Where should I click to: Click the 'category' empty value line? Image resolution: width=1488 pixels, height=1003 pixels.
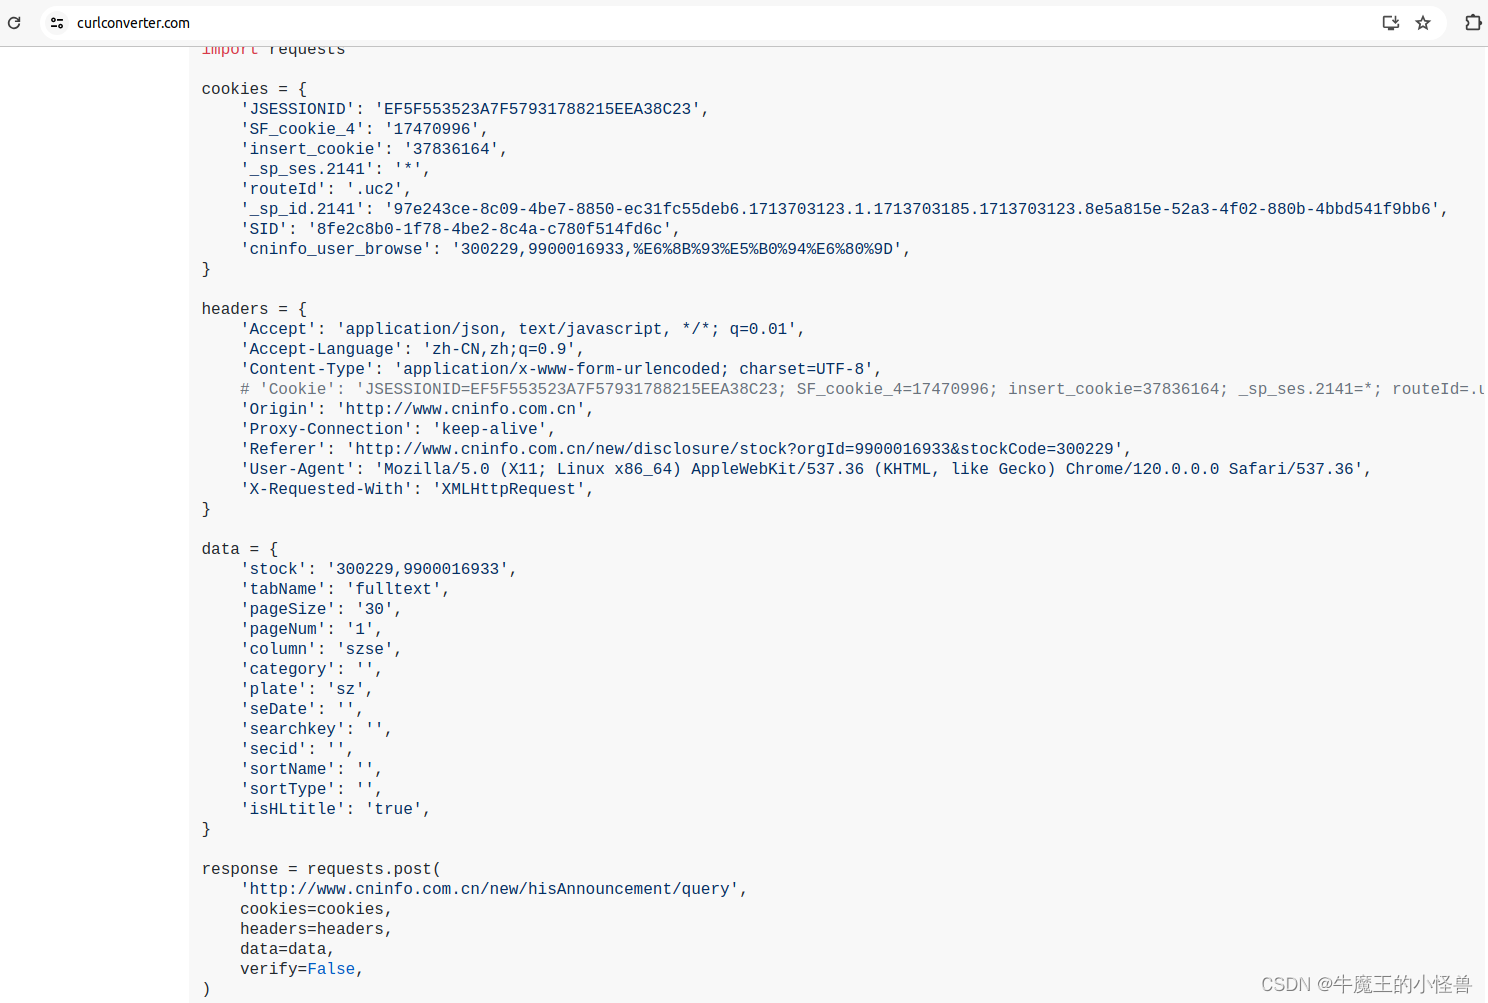[311, 669]
